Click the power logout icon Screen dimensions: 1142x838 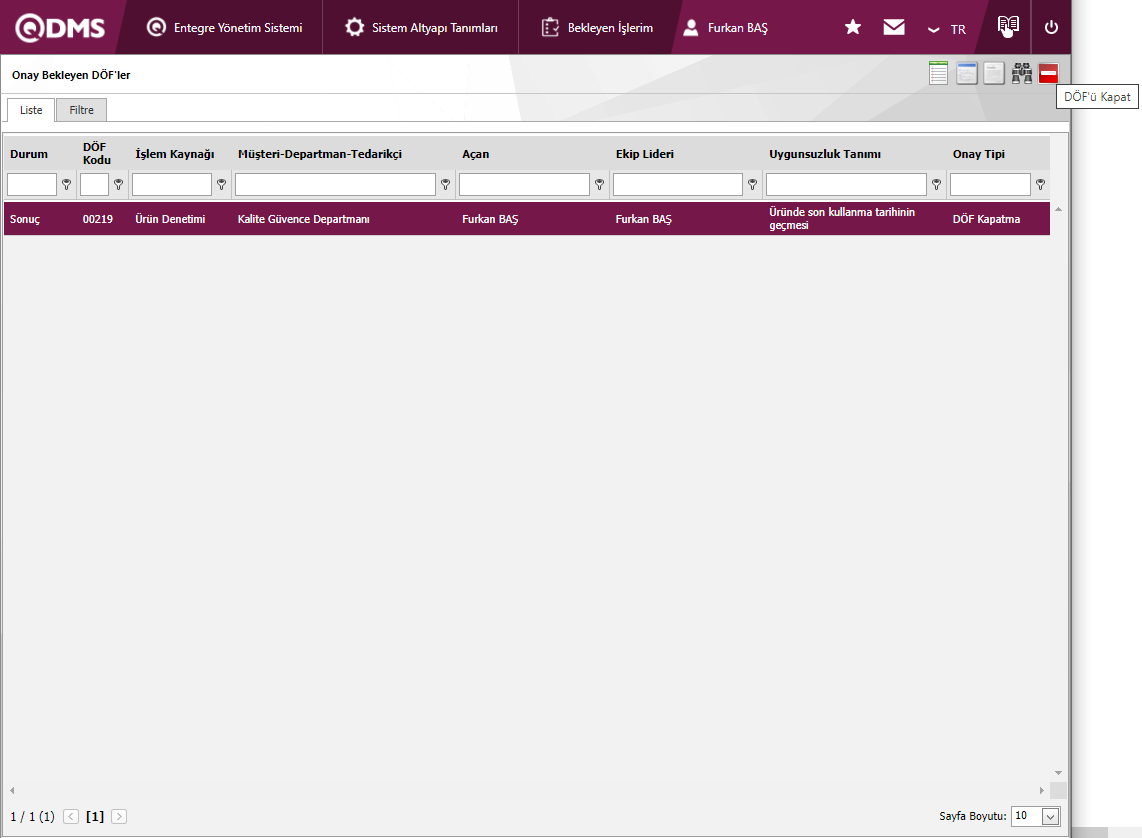pos(1051,28)
